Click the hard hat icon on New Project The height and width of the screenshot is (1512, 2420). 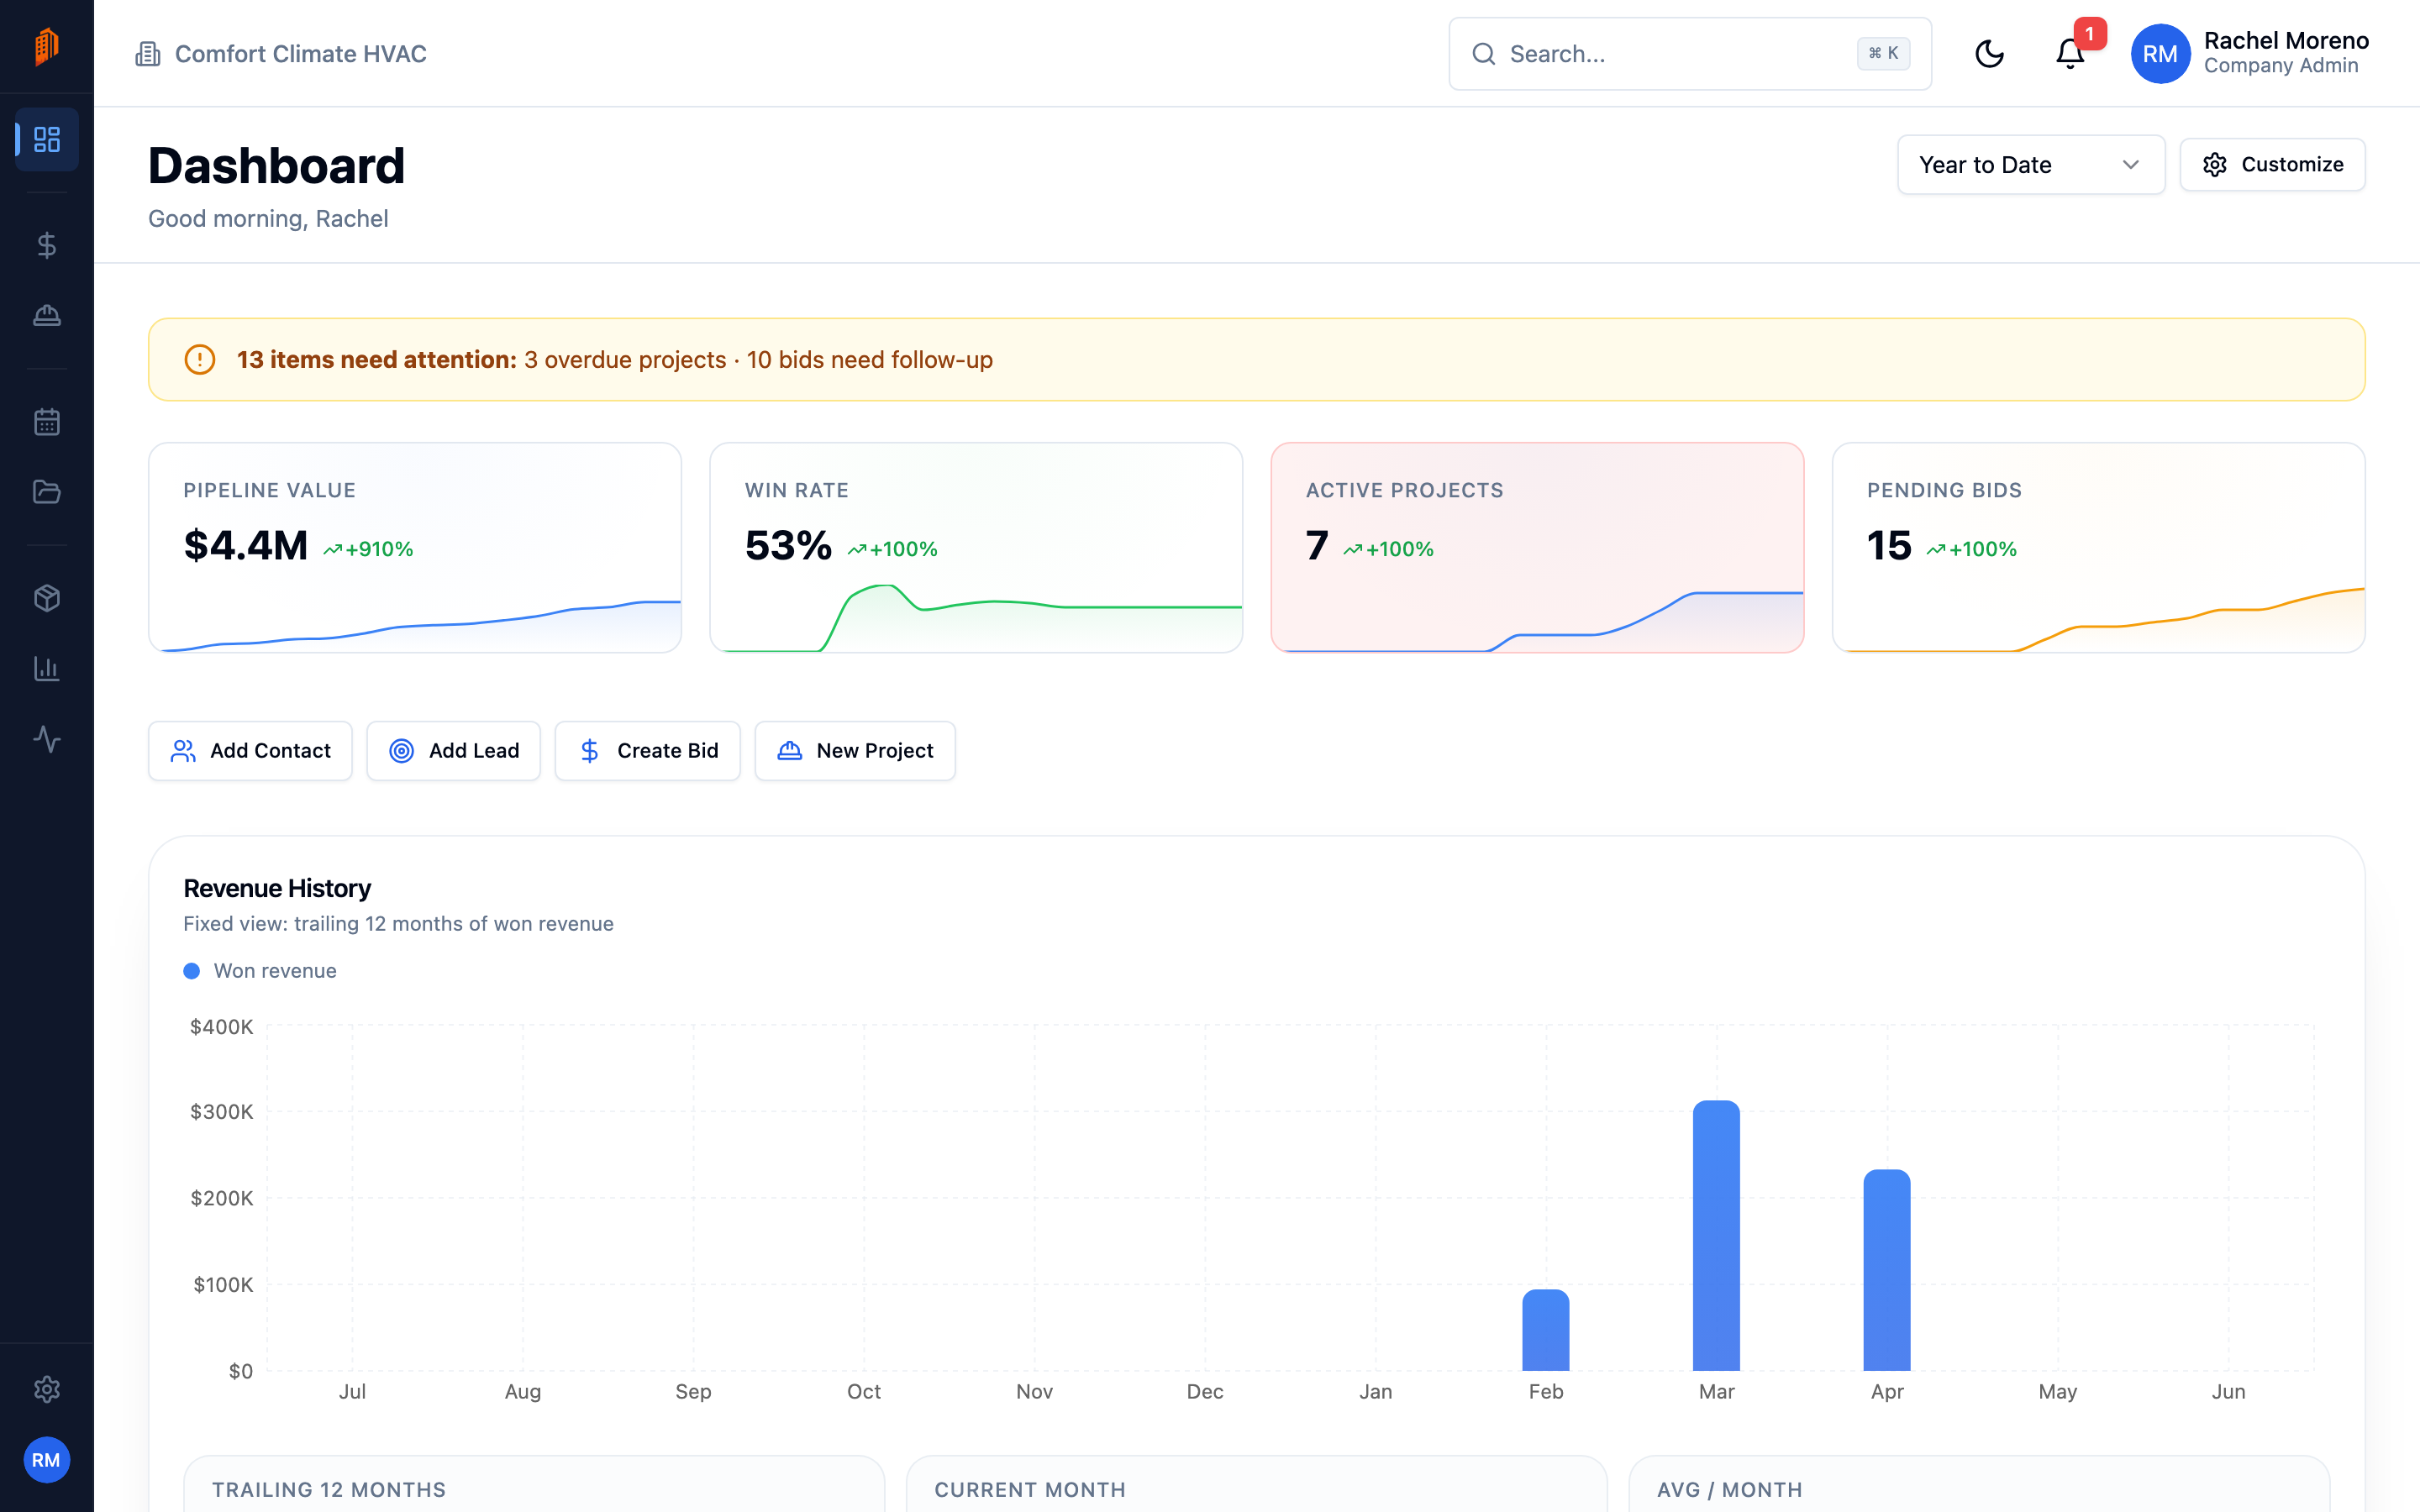click(790, 751)
